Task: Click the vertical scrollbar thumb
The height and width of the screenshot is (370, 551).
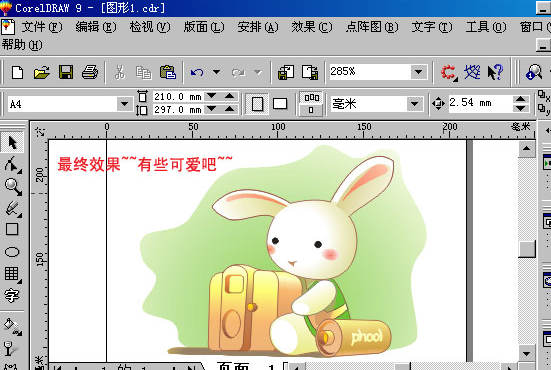Action: 527,249
